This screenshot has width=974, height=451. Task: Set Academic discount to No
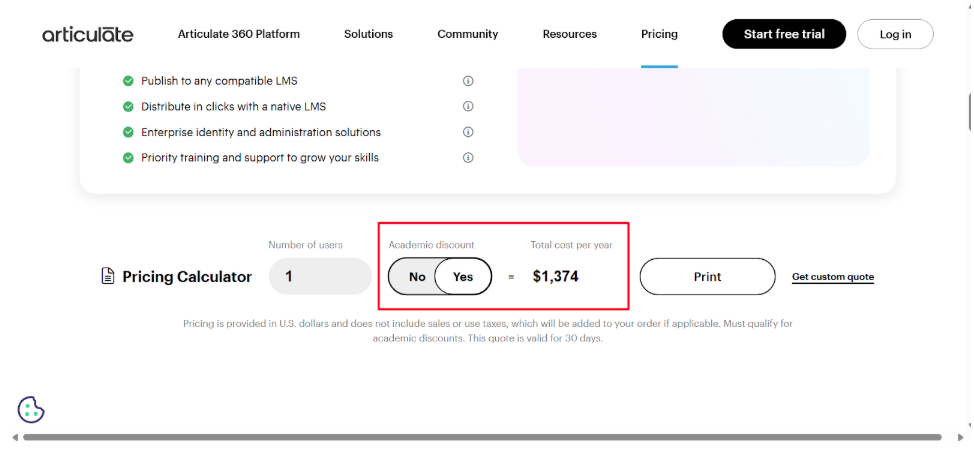(417, 276)
